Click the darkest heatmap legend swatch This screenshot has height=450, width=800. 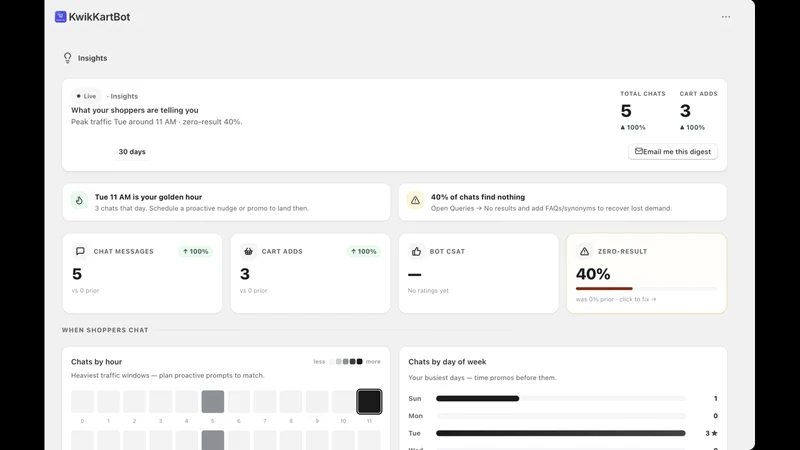[x=359, y=361]
